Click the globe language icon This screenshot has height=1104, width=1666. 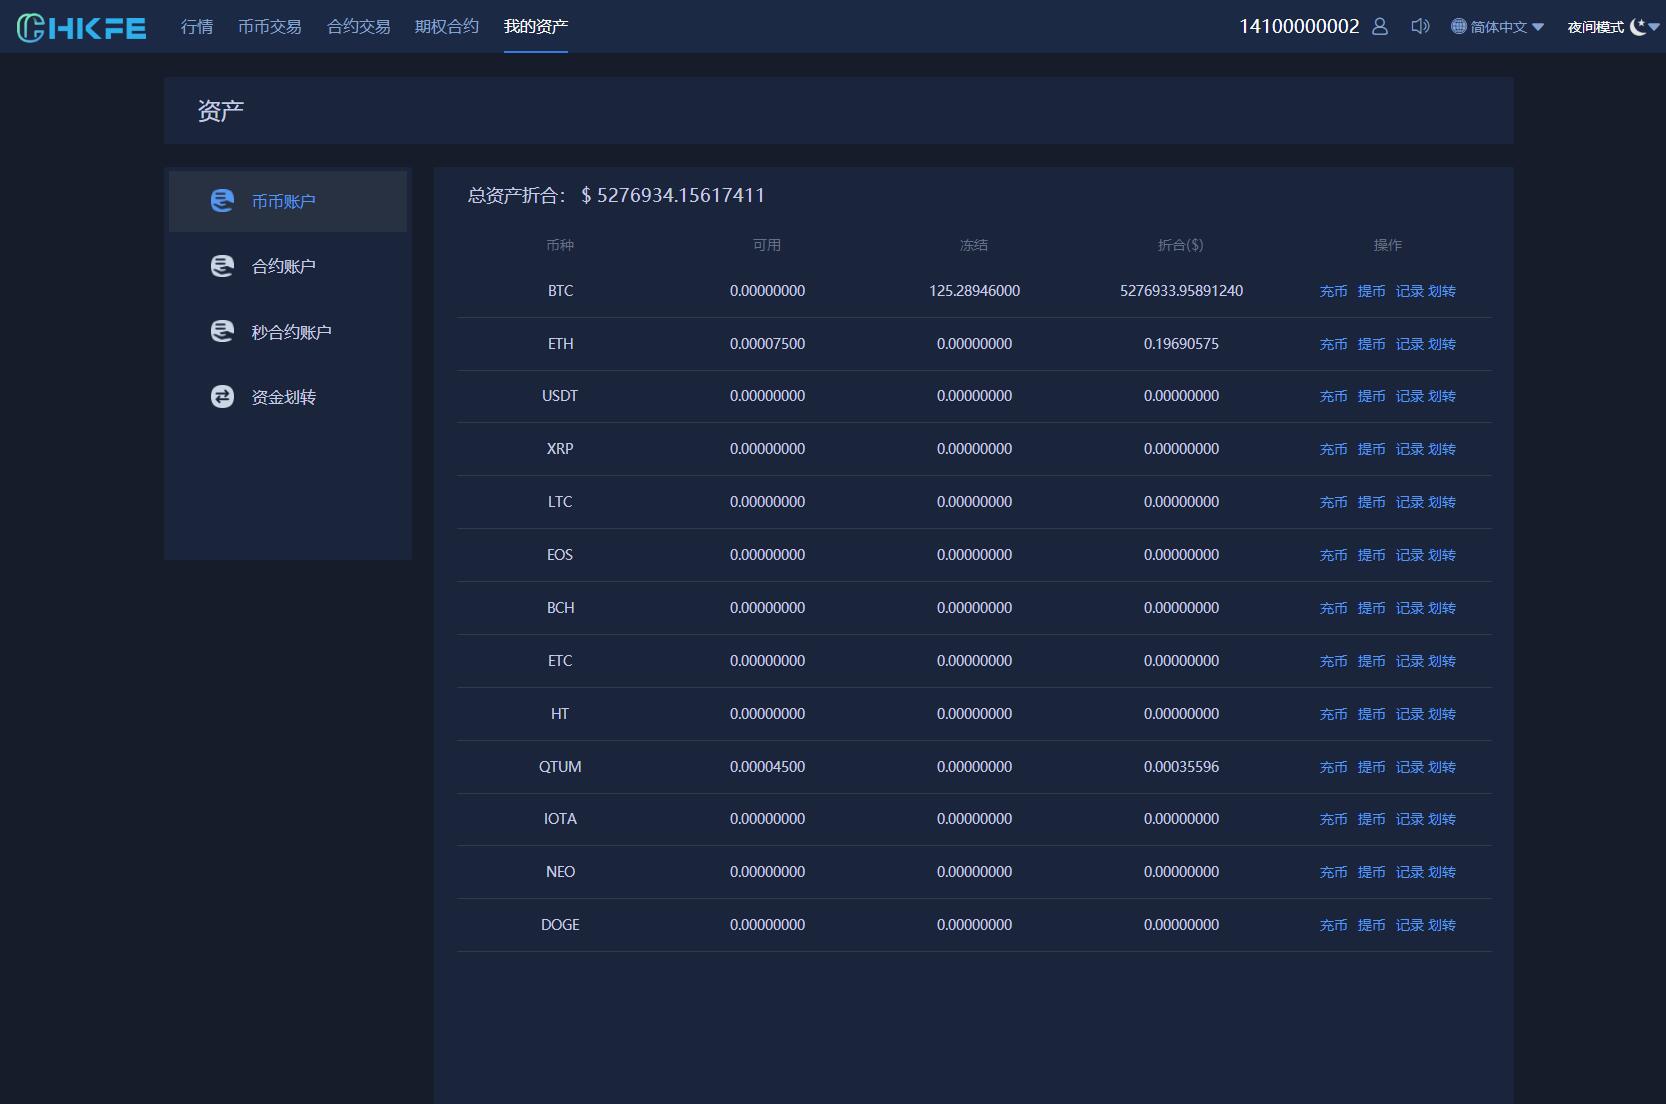(1458, 26)
